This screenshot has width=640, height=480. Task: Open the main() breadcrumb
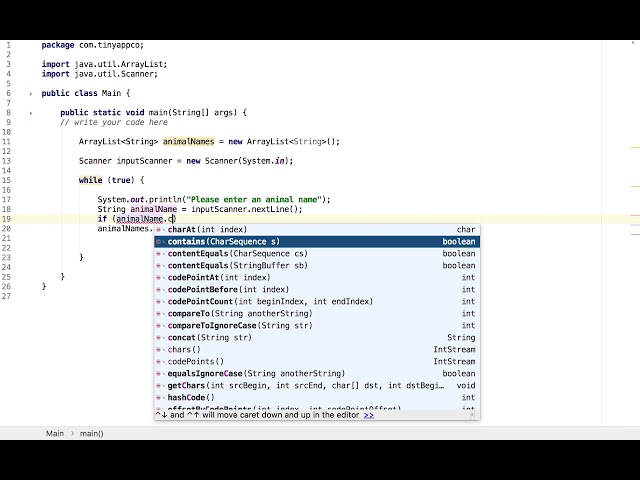tap(91, 433)
